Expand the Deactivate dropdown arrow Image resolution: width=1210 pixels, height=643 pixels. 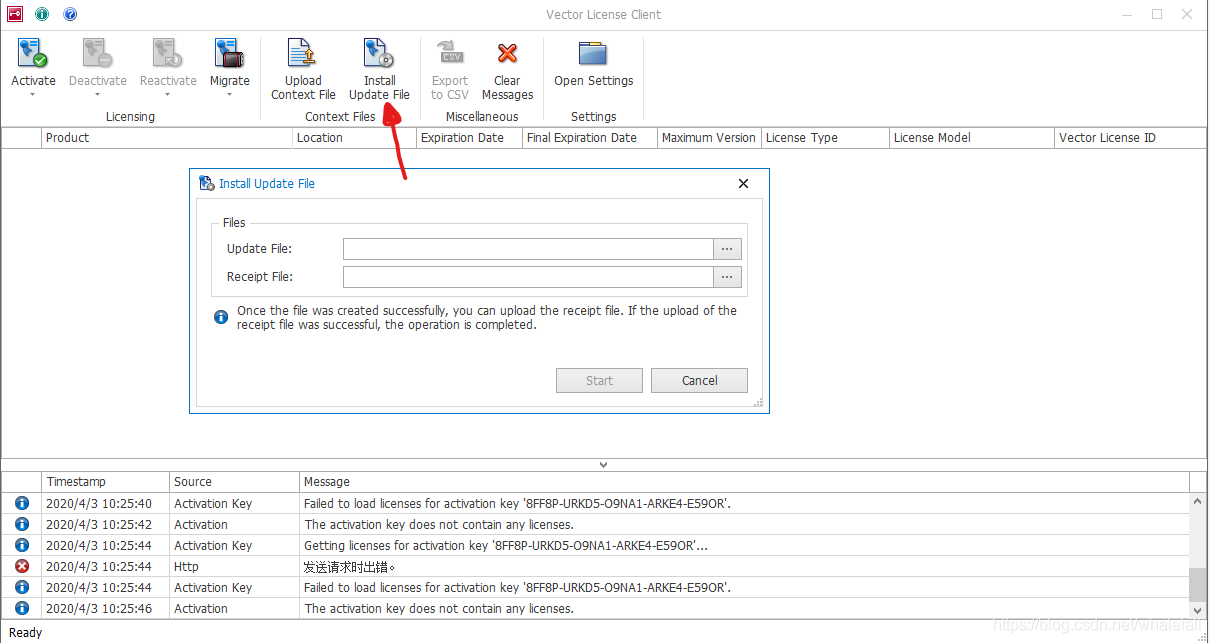click(97, 95)
